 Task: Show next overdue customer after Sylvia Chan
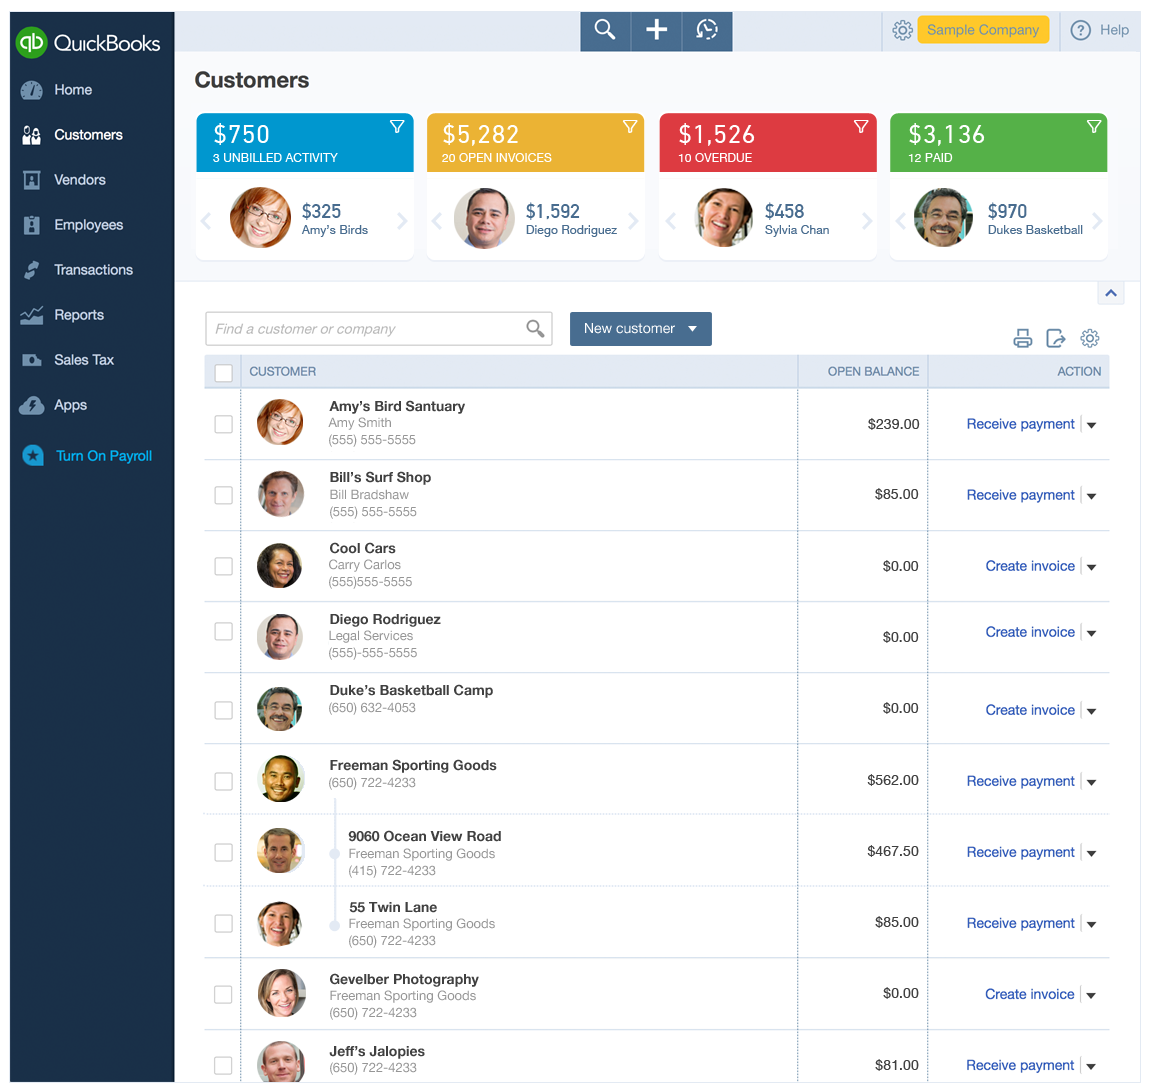coord(867,221)
